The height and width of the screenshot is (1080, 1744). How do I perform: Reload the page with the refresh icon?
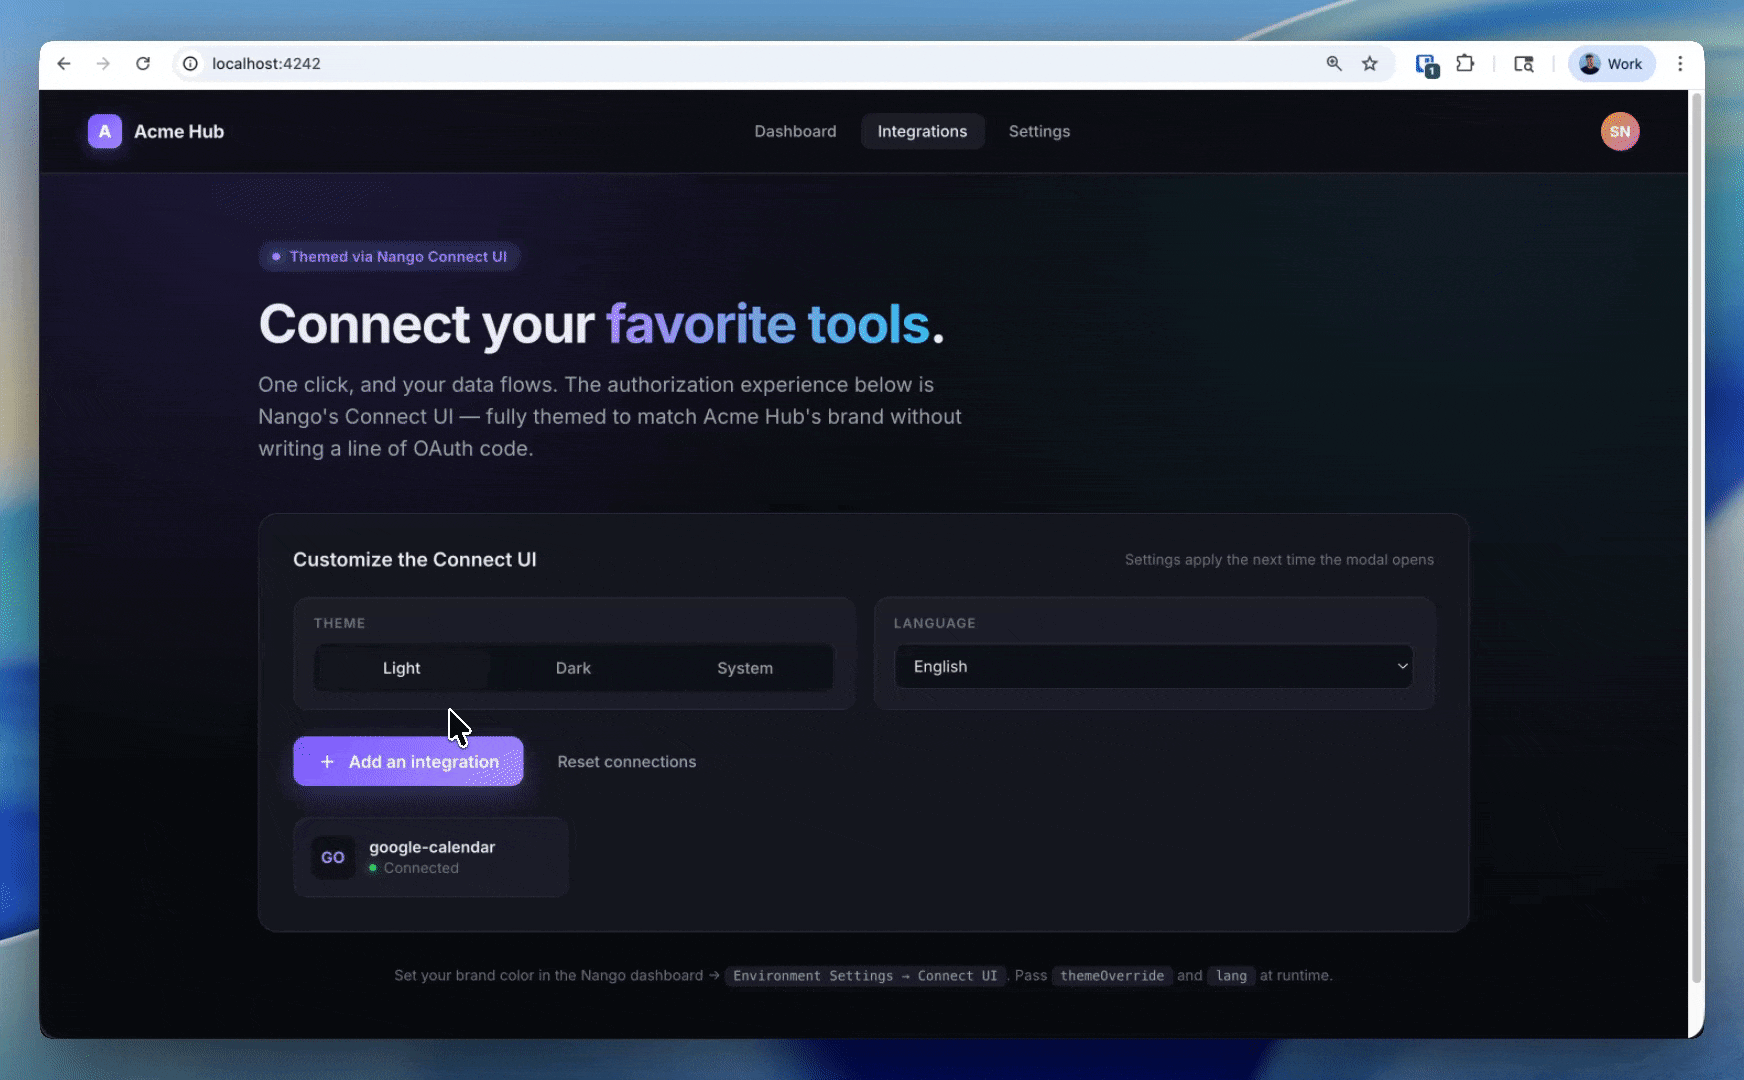pos(143,64)
